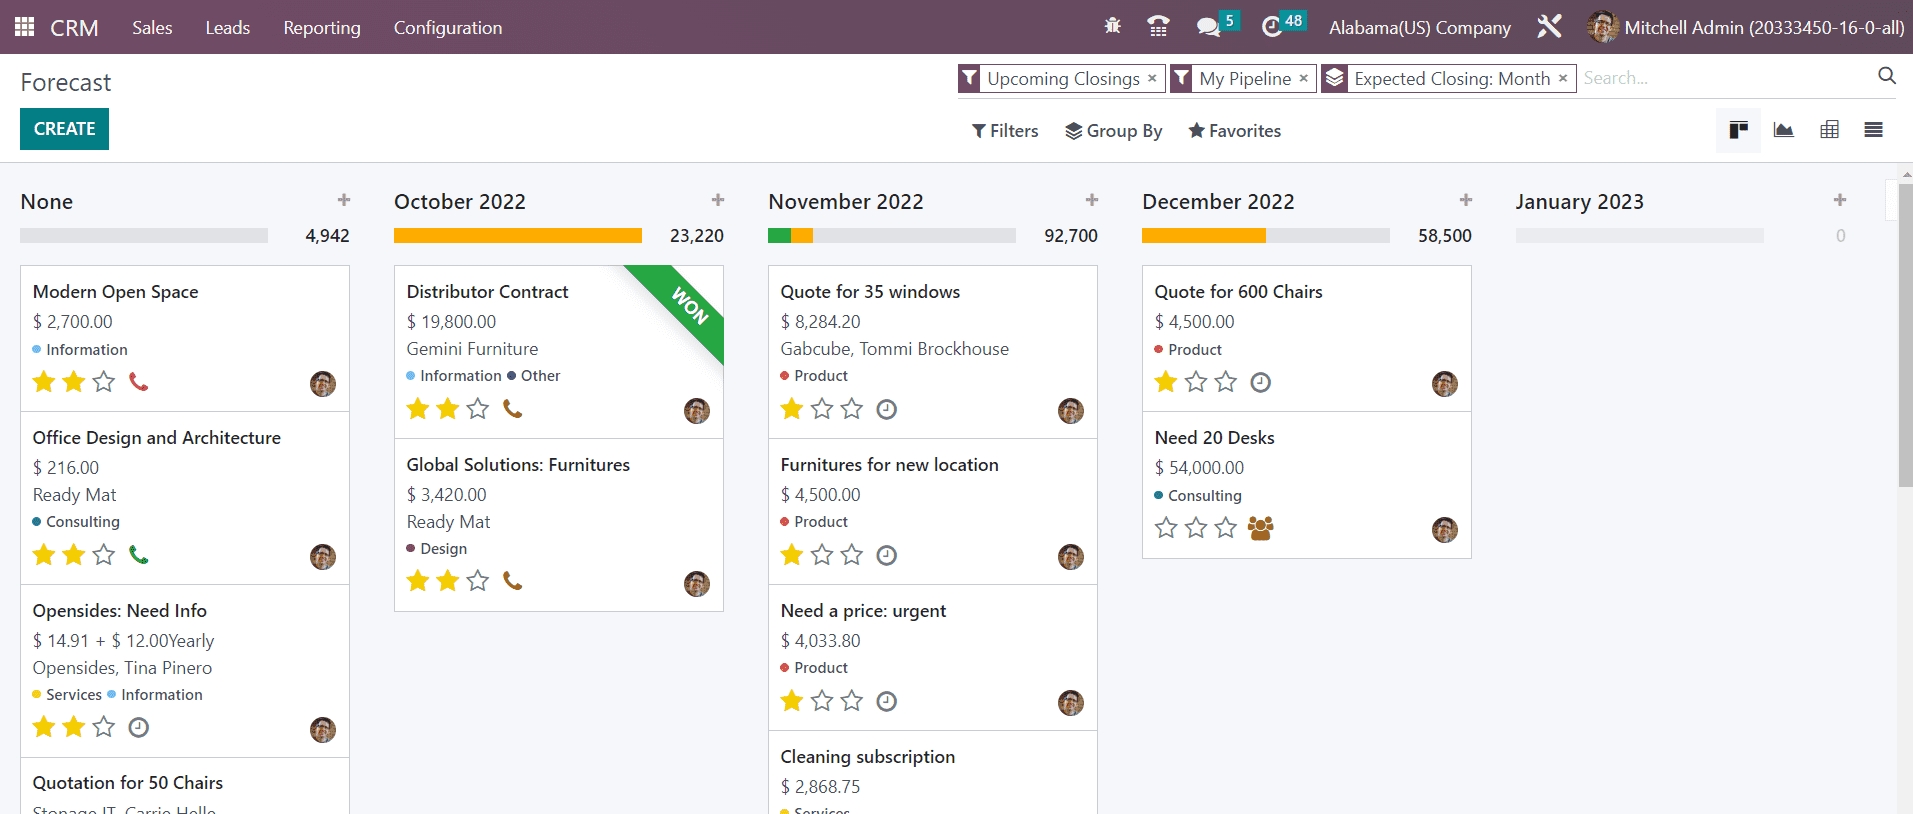
Task: Open the Configuration menu
Action: [448, 27]
